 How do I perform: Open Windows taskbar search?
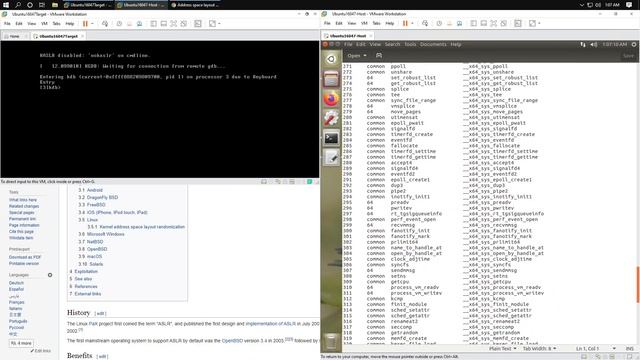click(x=18, y=5)
